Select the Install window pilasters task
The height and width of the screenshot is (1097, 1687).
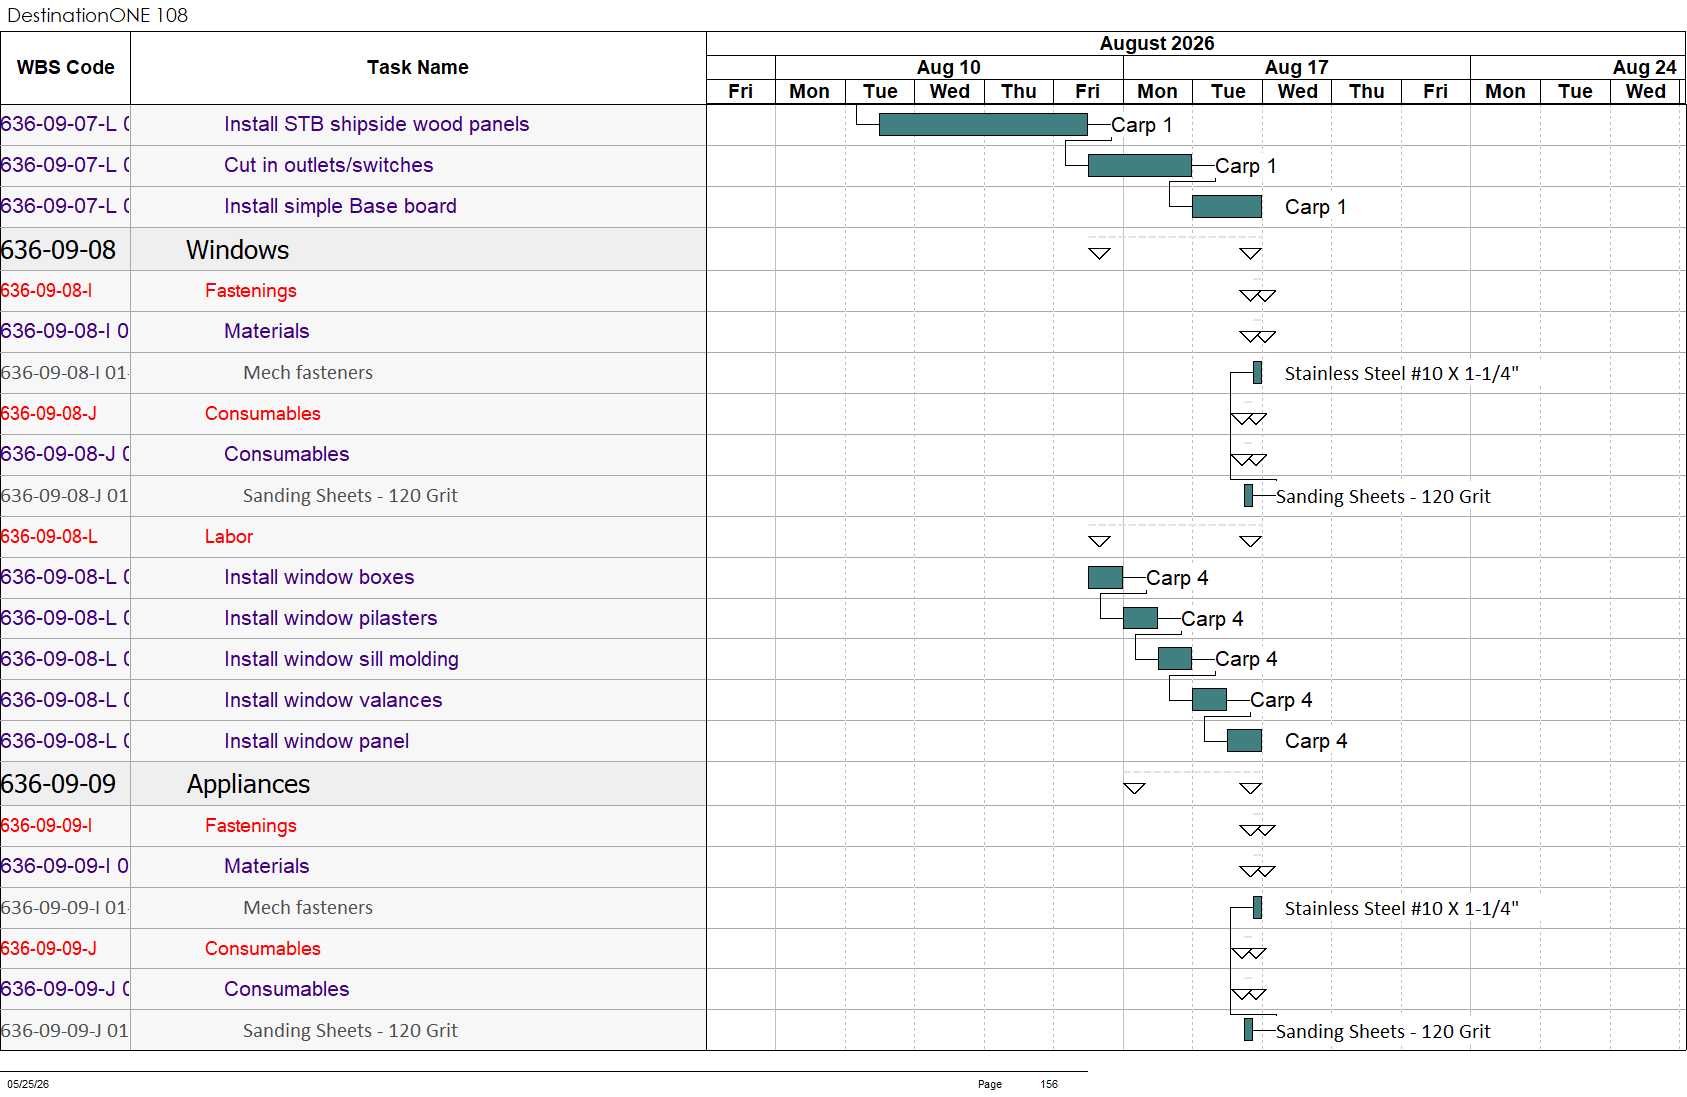click(331, 618)
